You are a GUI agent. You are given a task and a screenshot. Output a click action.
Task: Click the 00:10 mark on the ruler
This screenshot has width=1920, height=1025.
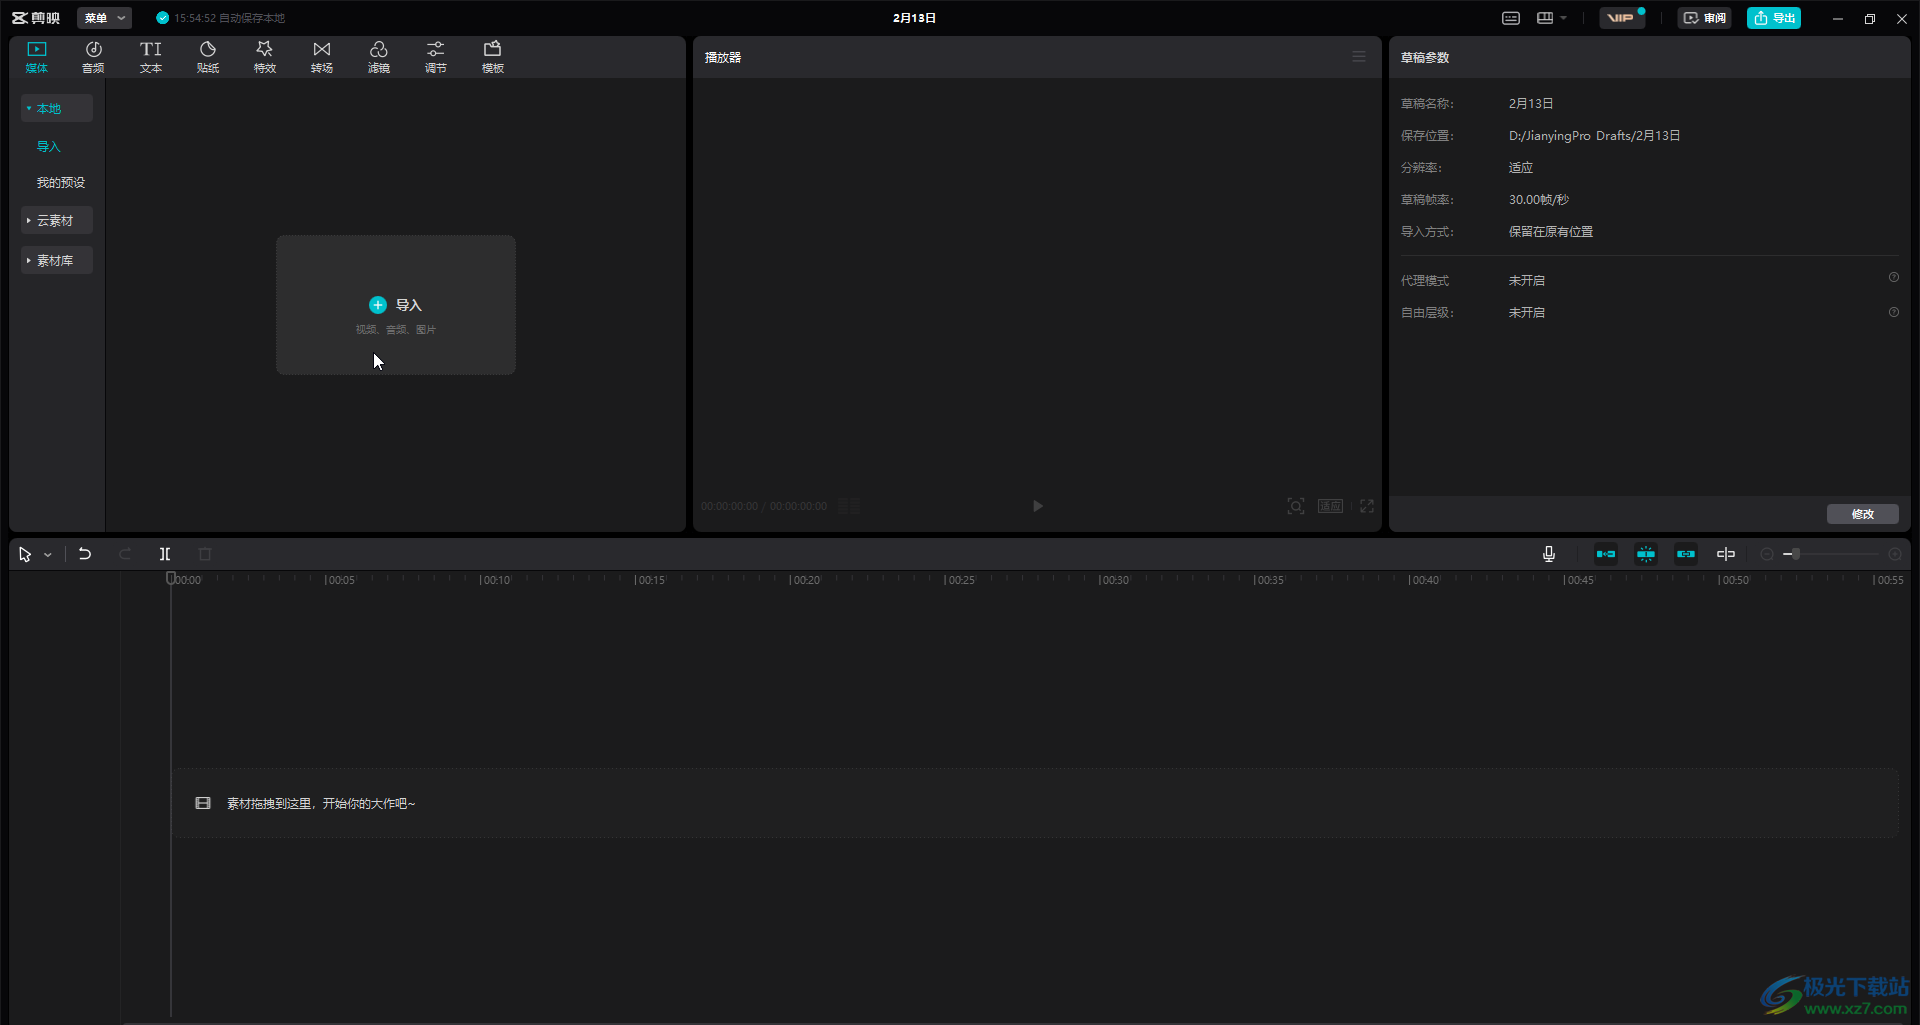click(x=495, y=580)
